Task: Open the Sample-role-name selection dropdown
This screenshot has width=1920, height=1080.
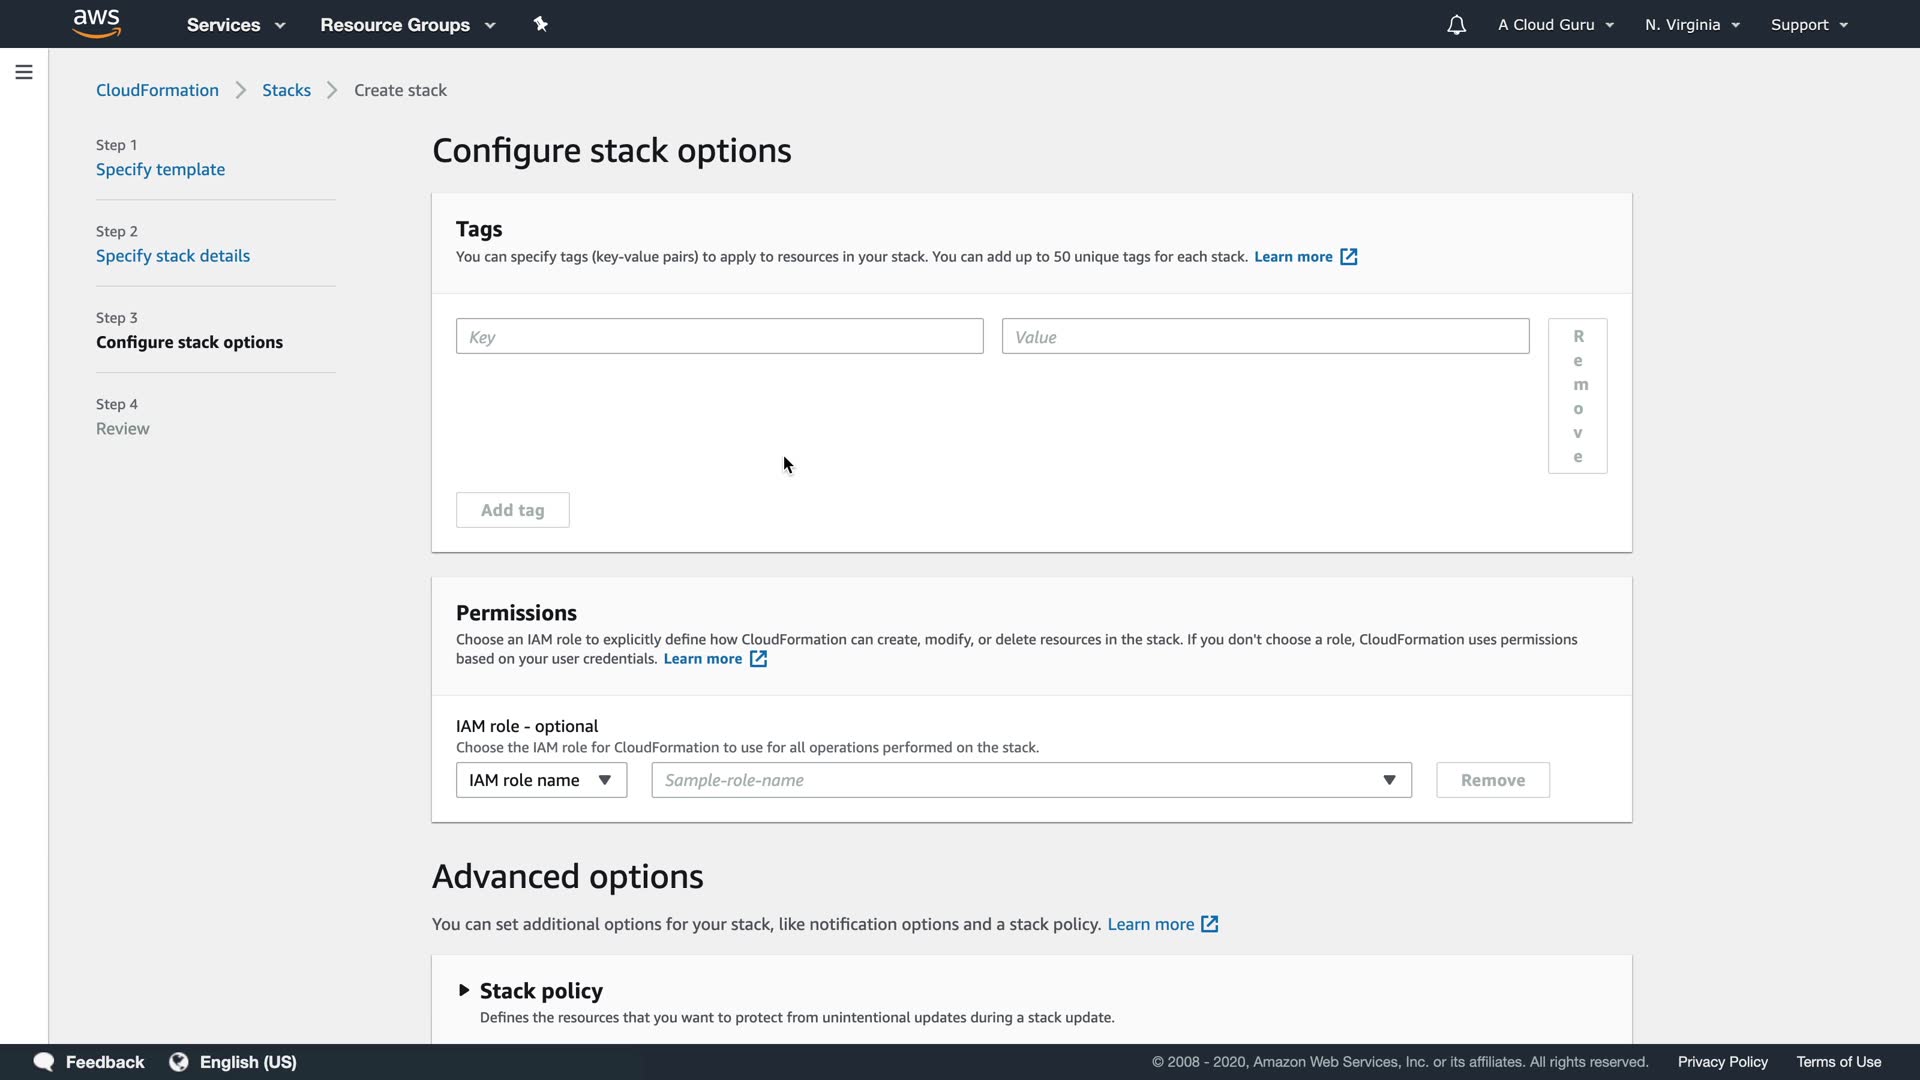Action: point(1031,780)
